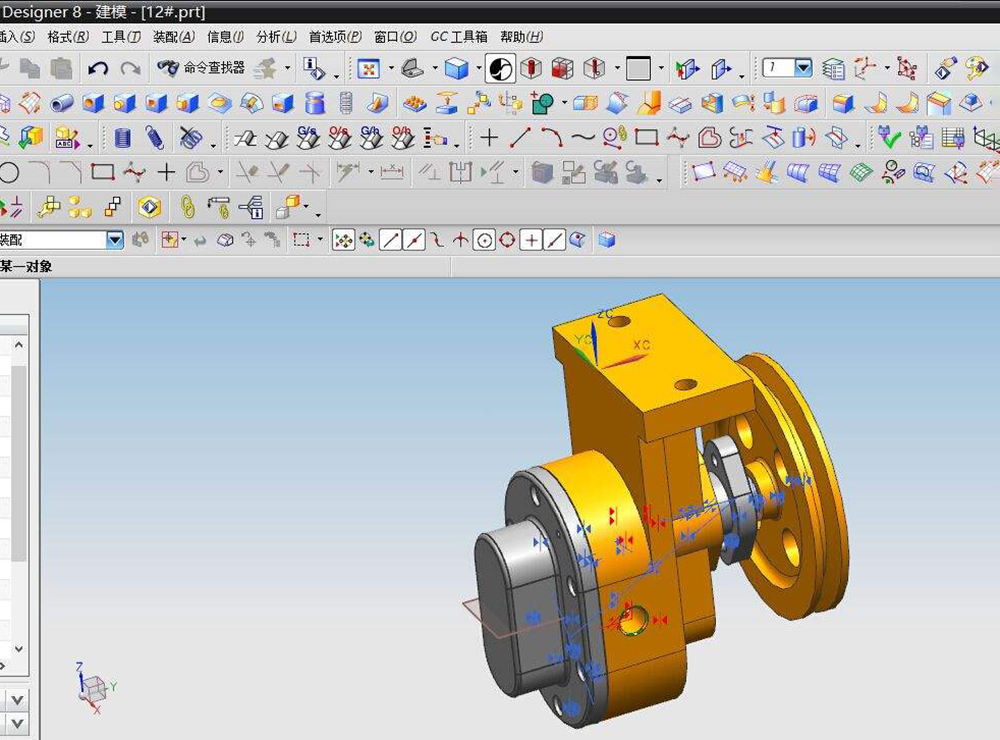The width and height of the screenshot is (1000, 740).
Task: Click the Add Component yellow cubes icon
Action: coord(80,207)
